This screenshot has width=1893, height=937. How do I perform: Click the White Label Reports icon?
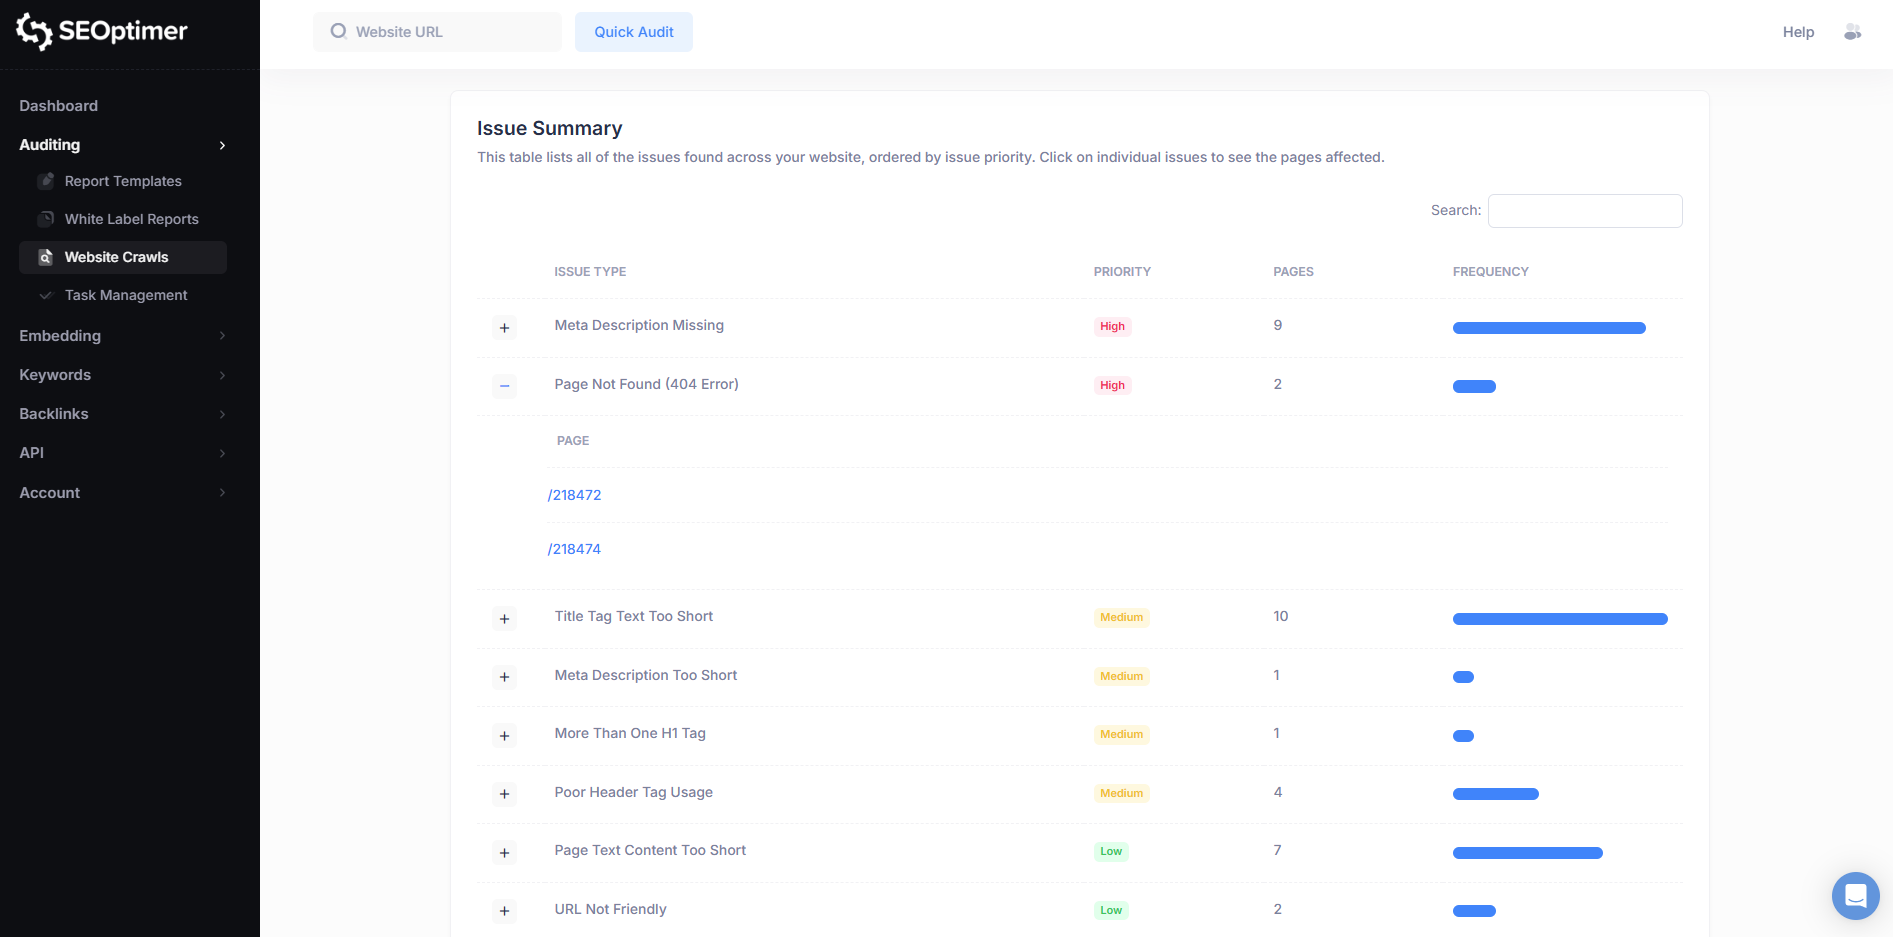coord(46,219)
